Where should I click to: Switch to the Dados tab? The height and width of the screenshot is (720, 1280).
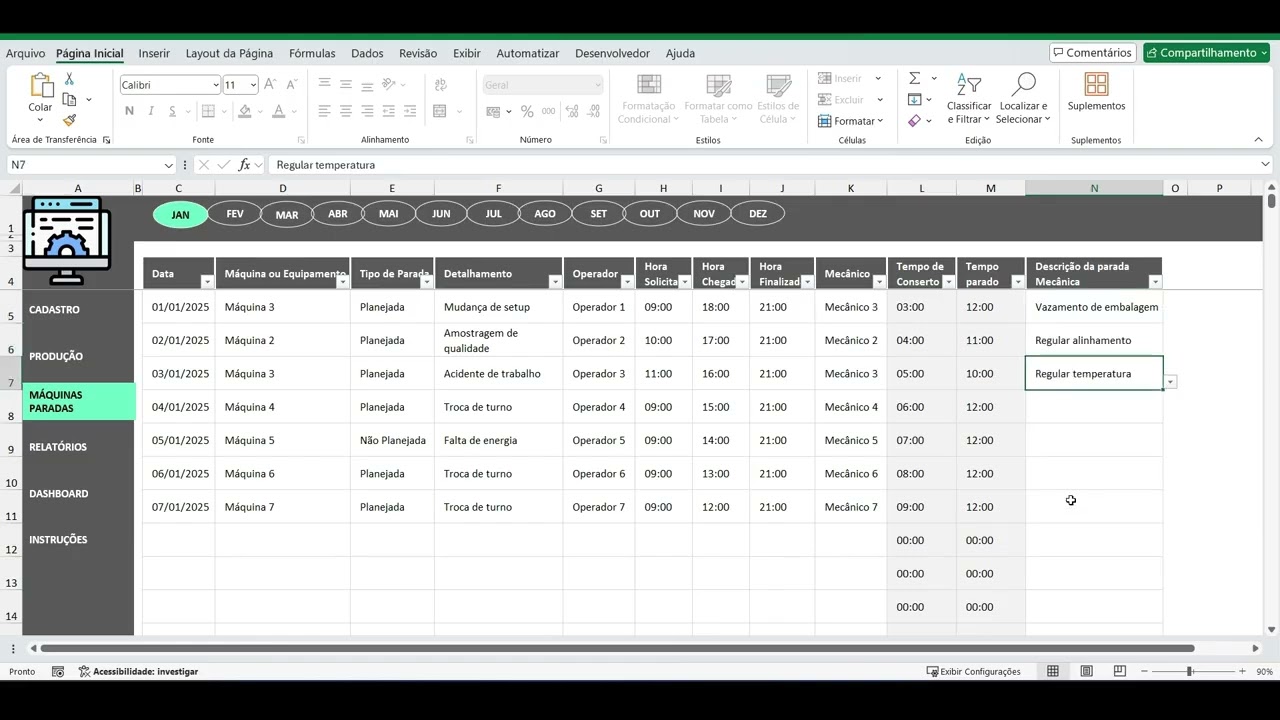coord(367,53)
